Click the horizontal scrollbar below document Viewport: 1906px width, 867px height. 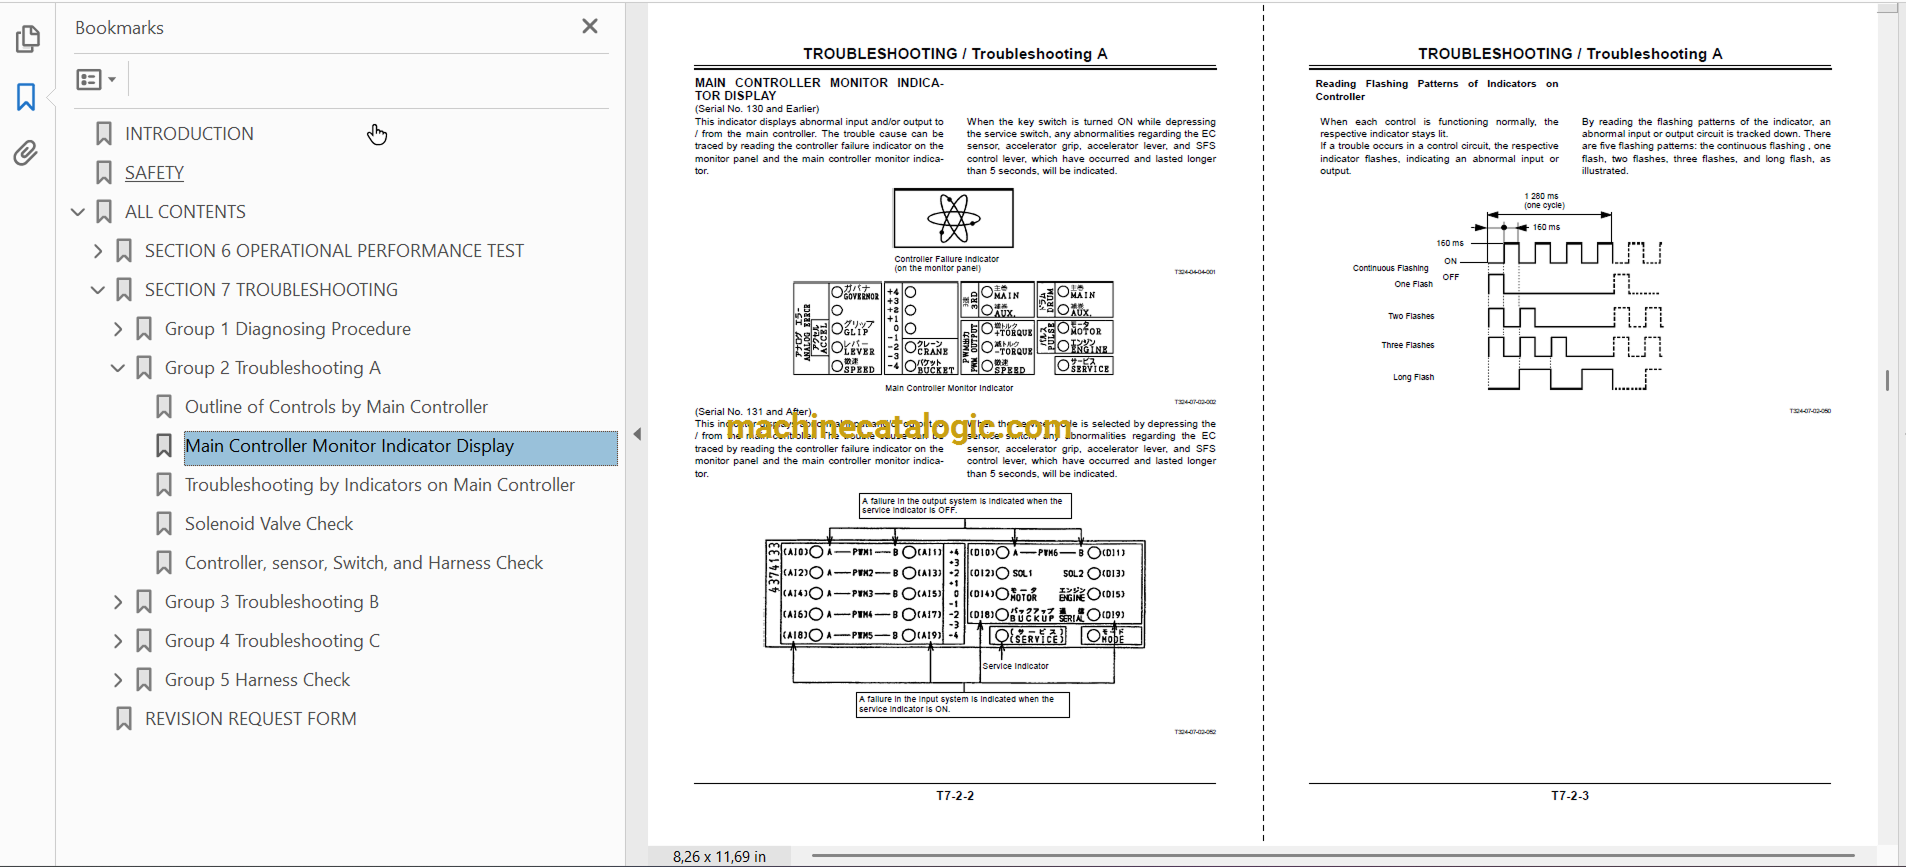tap(1333, 856)
